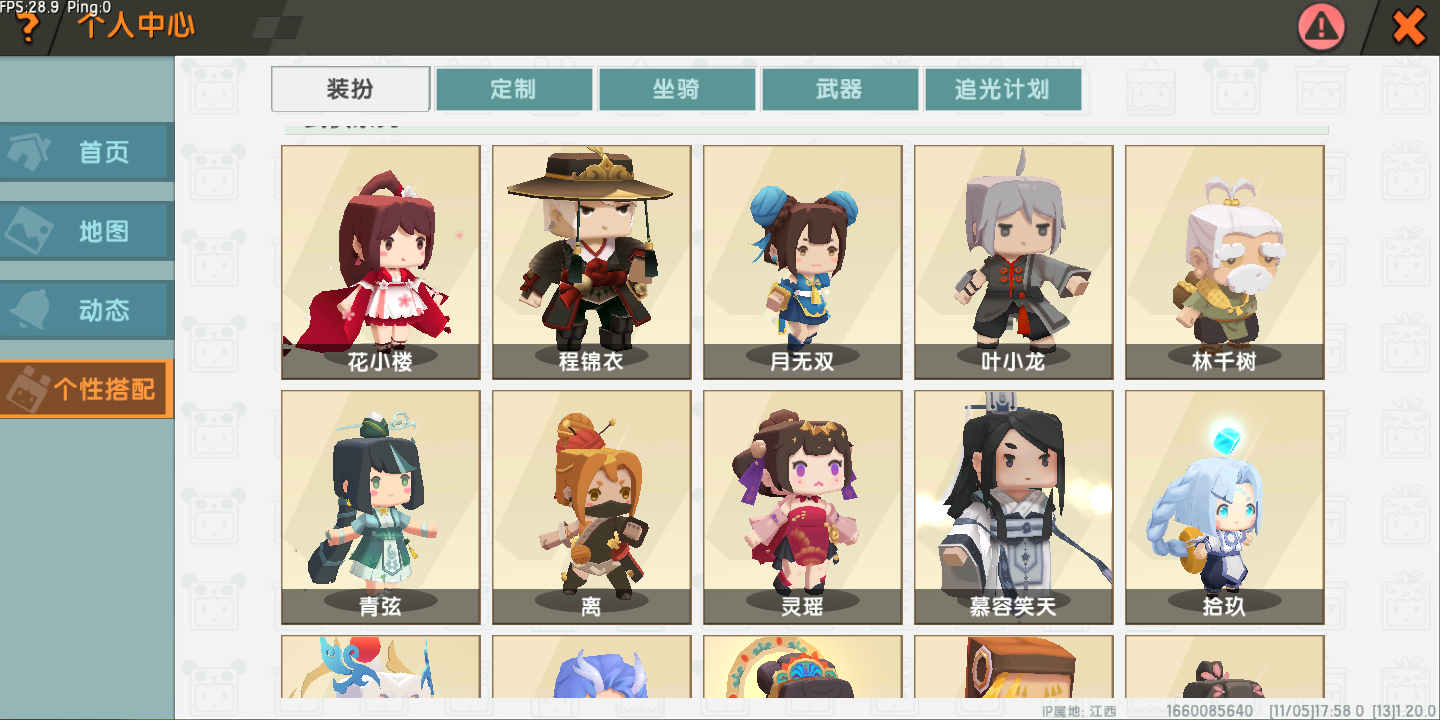Pick the 叶小龙 character skin
Viewport: 1440px width, 720px height.
(1014, 262)
